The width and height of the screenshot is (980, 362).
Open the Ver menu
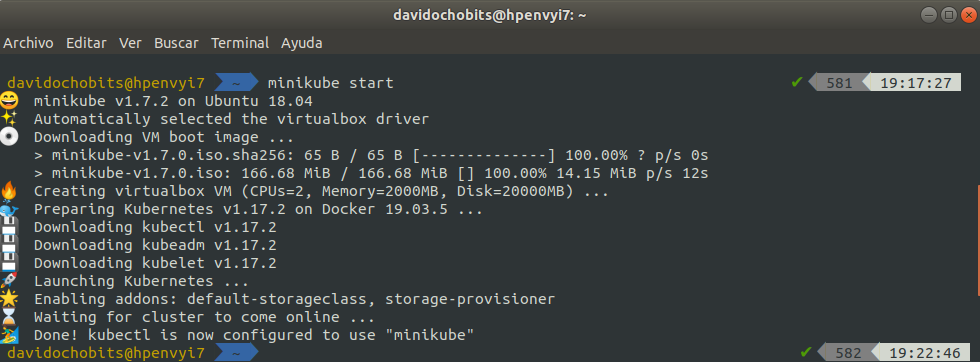click(131, 43)
